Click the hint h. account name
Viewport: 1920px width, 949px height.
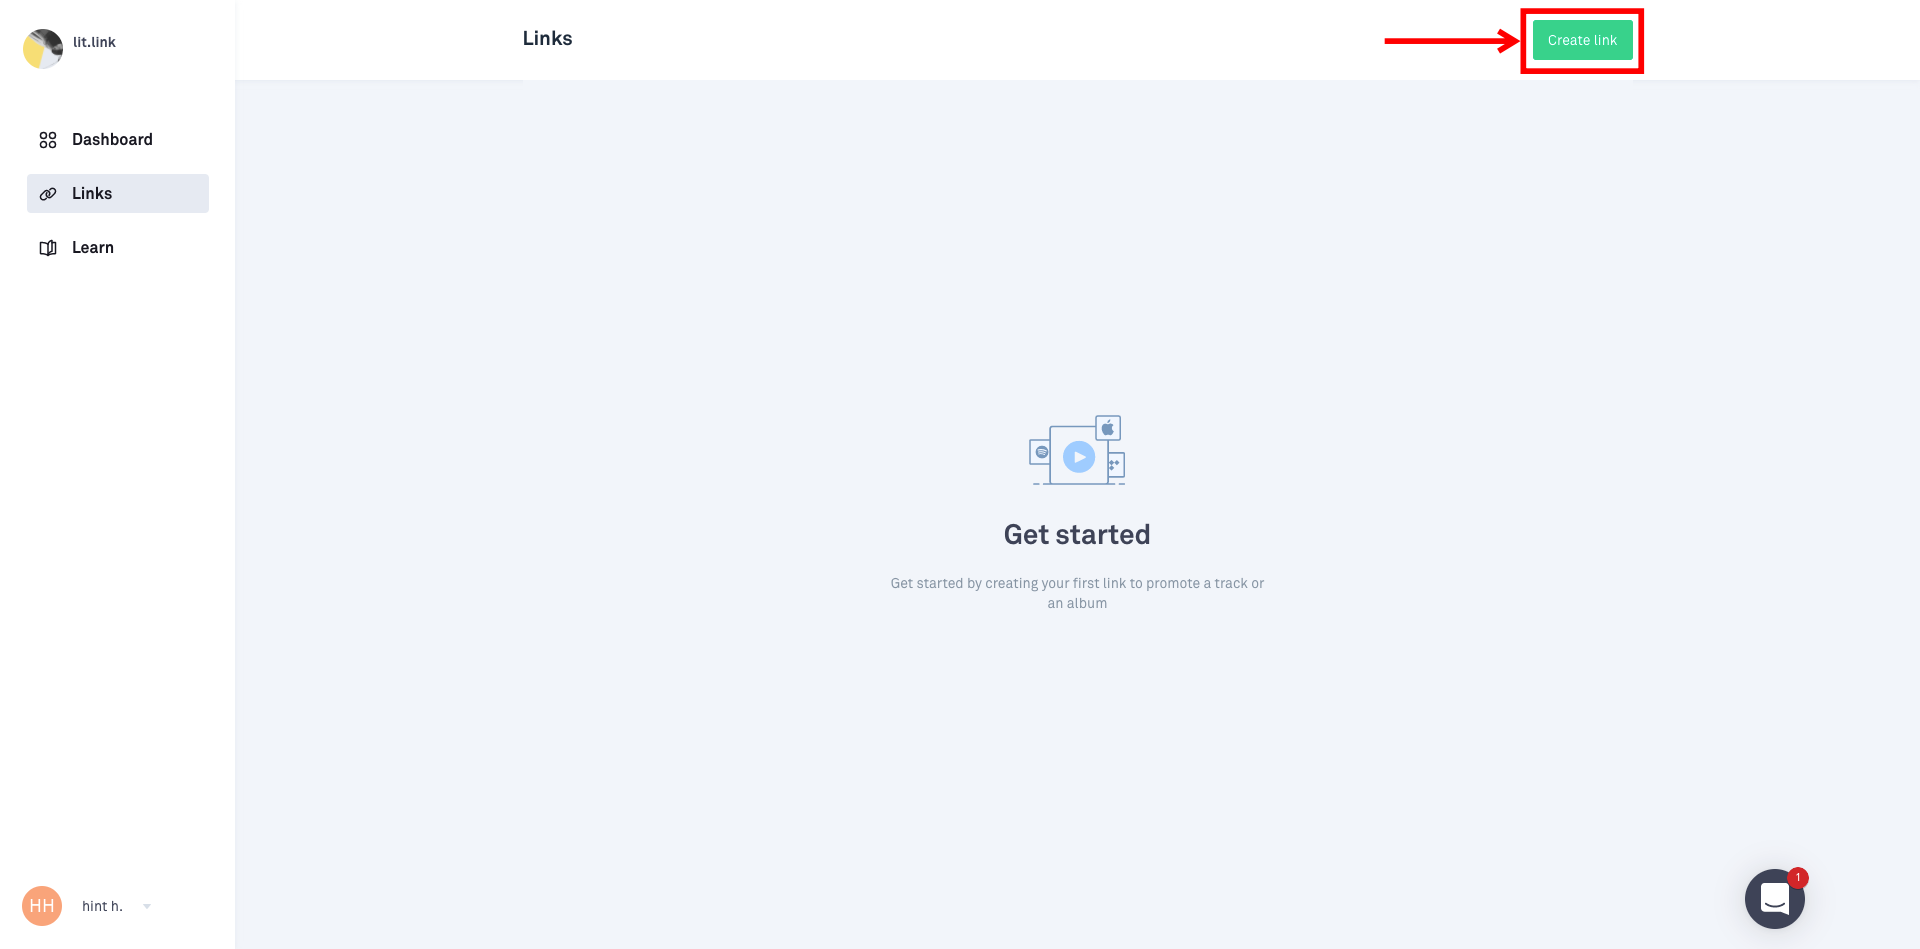pyautogui.click(x=102, y=906)
